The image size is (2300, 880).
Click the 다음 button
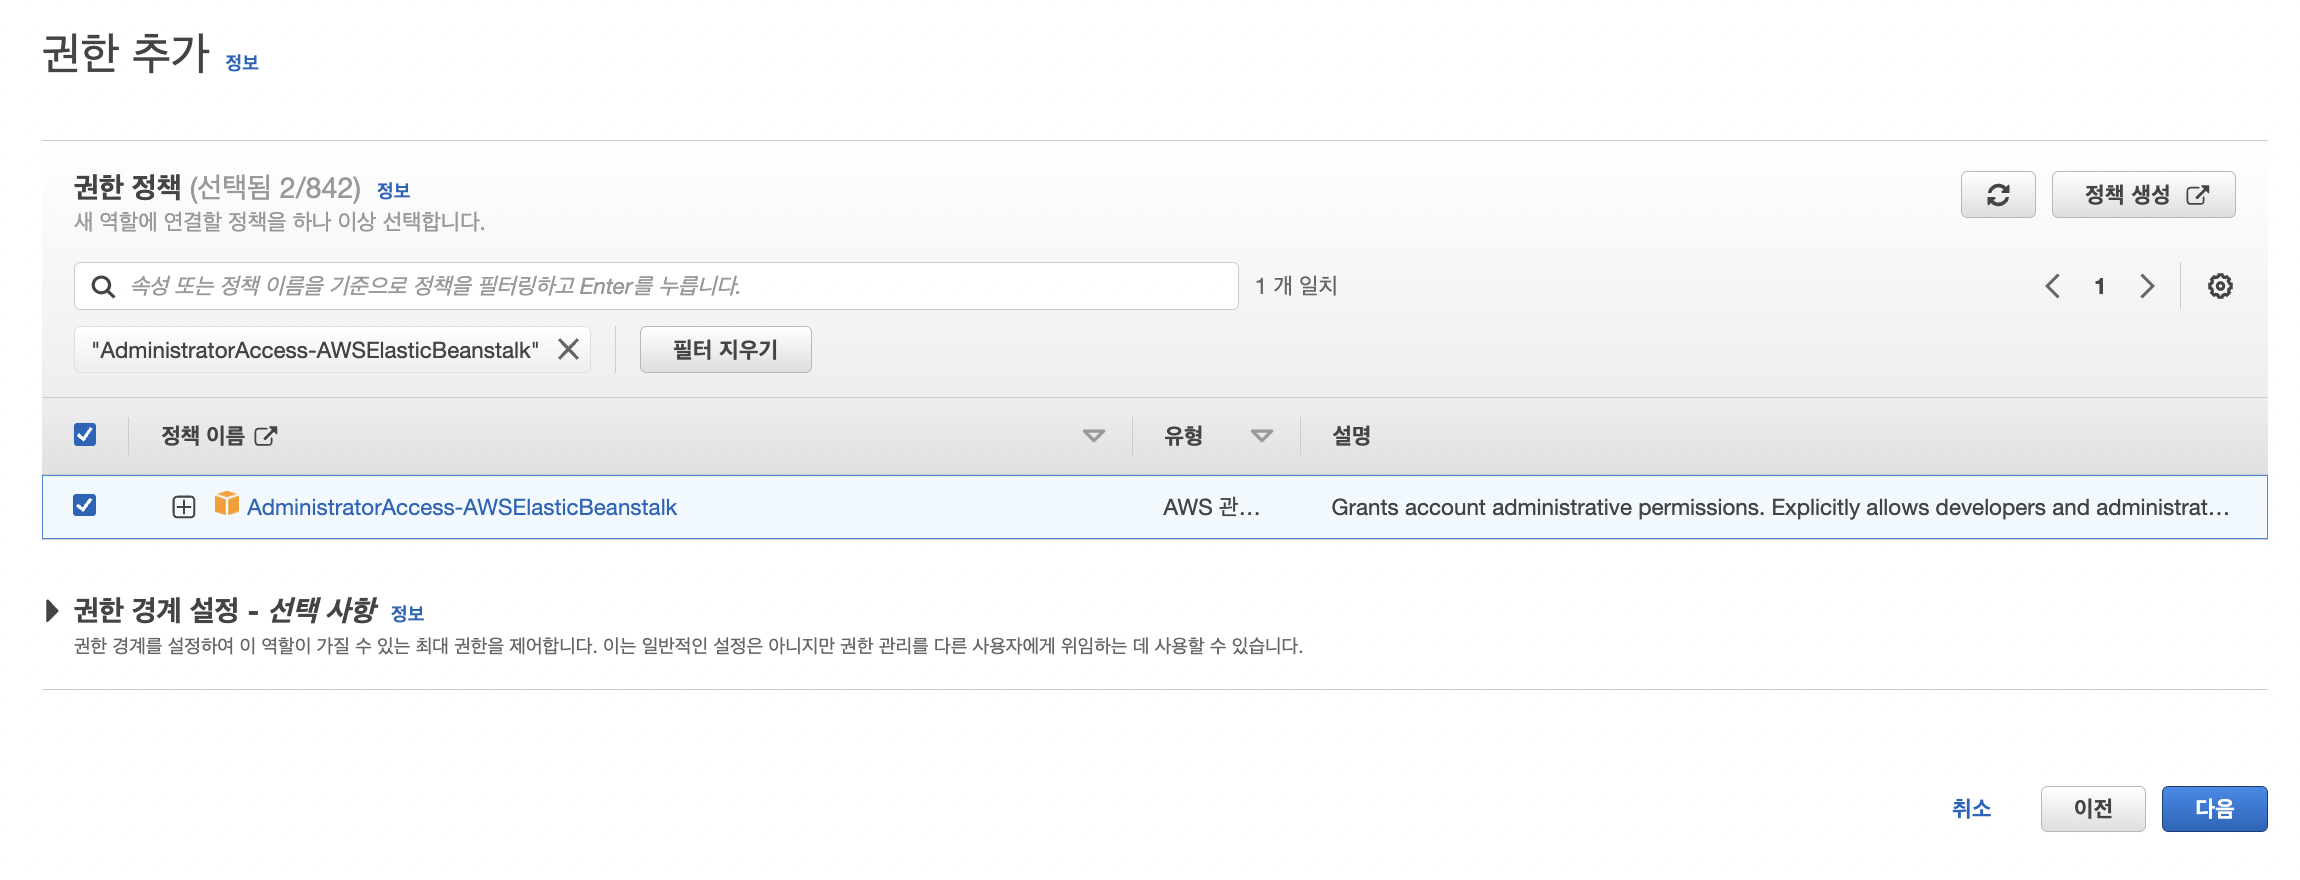[2214, 809]
